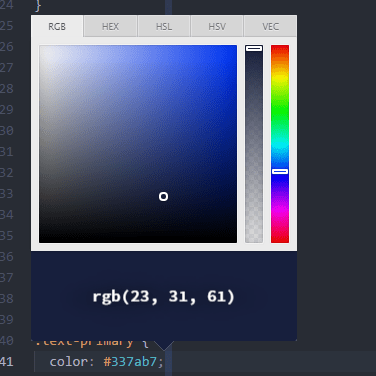Click the dark navy color preview area
Screen dimensions: 376x376
coord(164,296)
